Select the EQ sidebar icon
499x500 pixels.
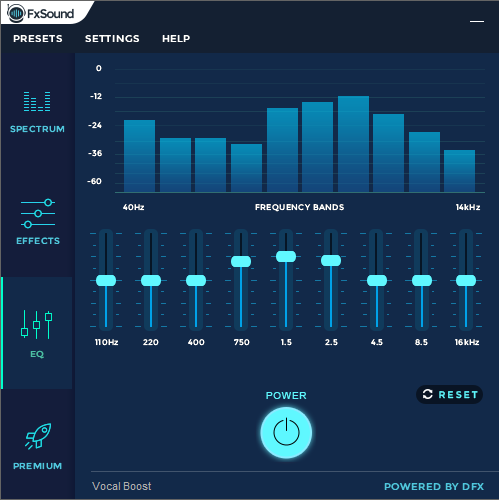(37, 324)
